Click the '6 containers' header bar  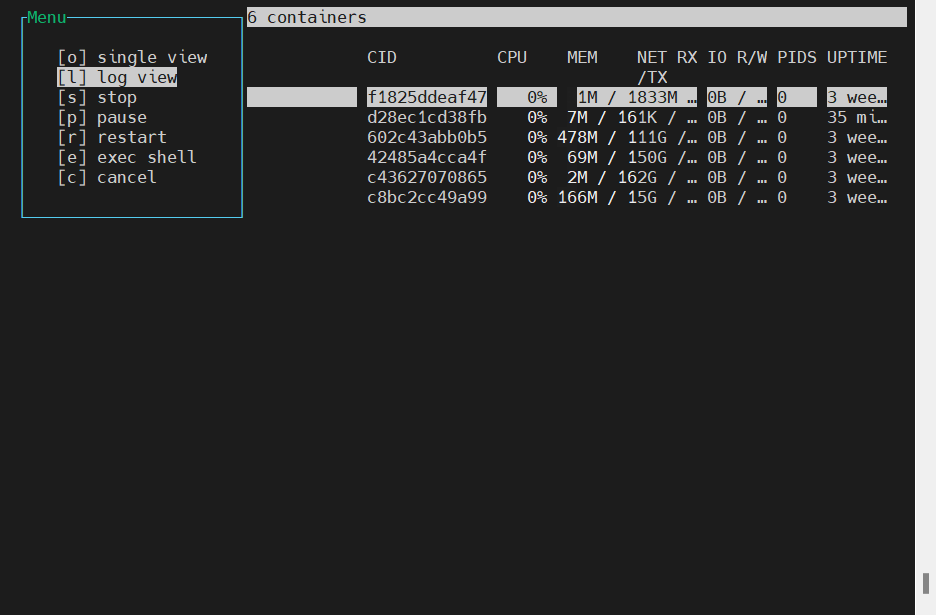[x=576, y=17]
